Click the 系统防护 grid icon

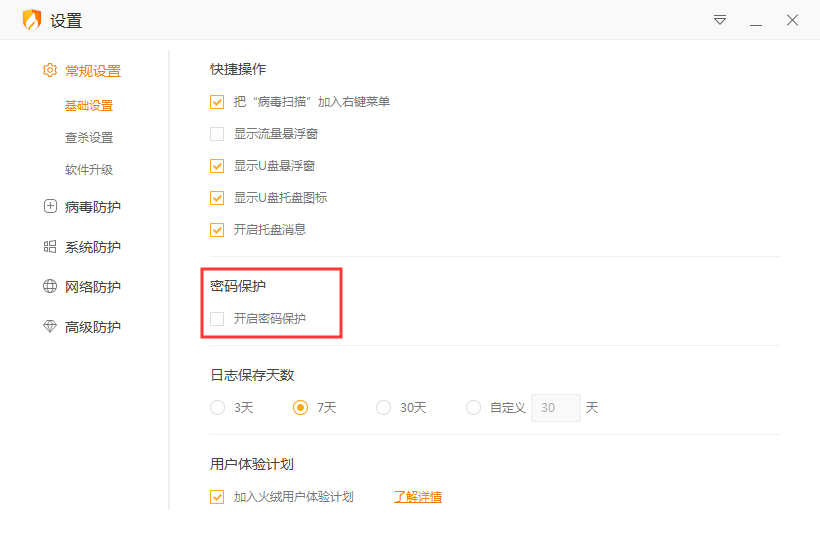point(50,247)
